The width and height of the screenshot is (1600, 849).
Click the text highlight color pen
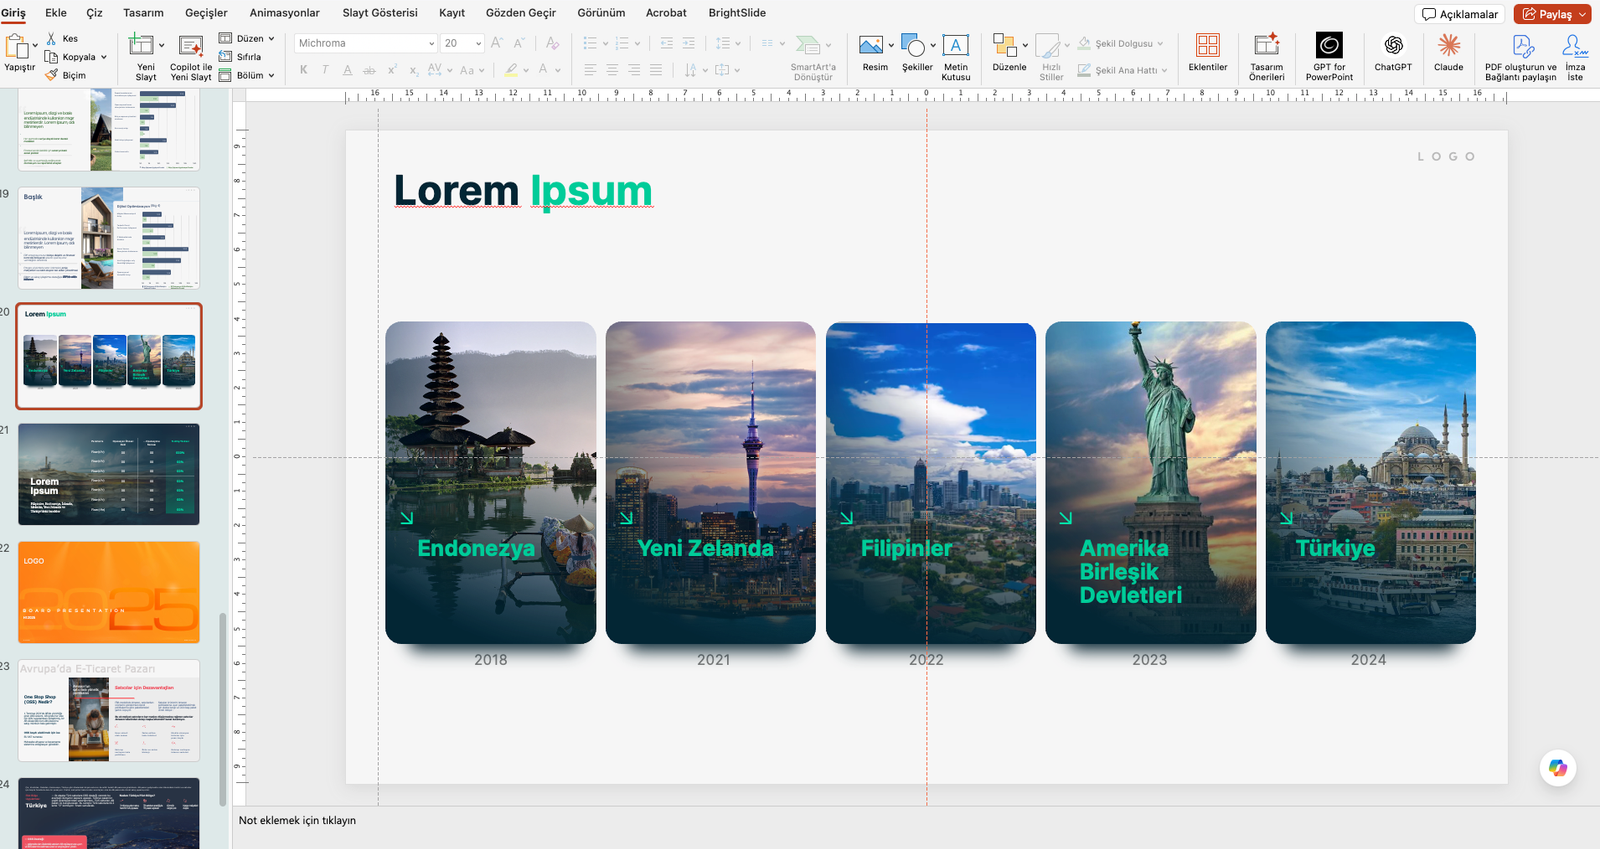[511, 70]
